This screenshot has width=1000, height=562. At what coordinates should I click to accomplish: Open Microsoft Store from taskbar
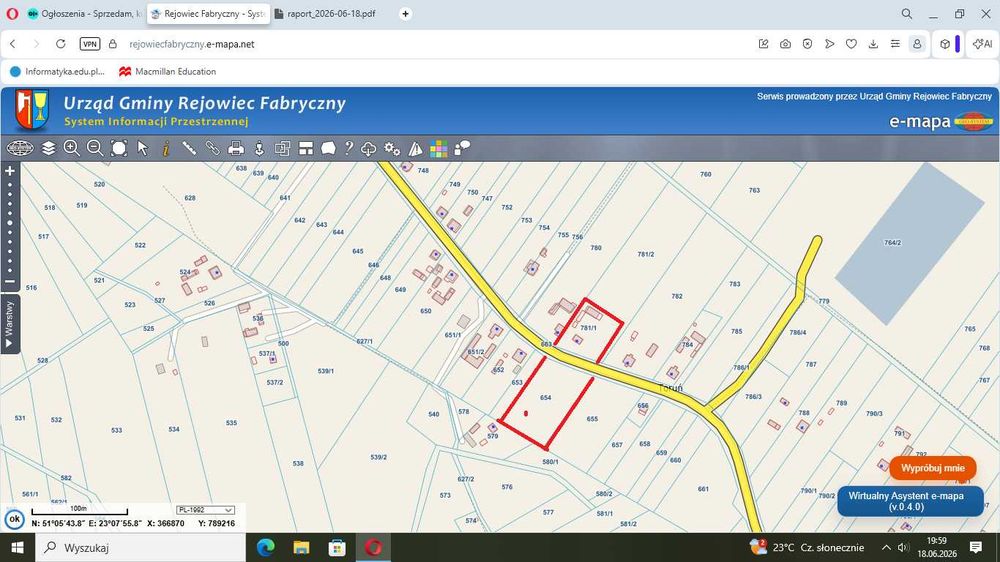[337, 547]
